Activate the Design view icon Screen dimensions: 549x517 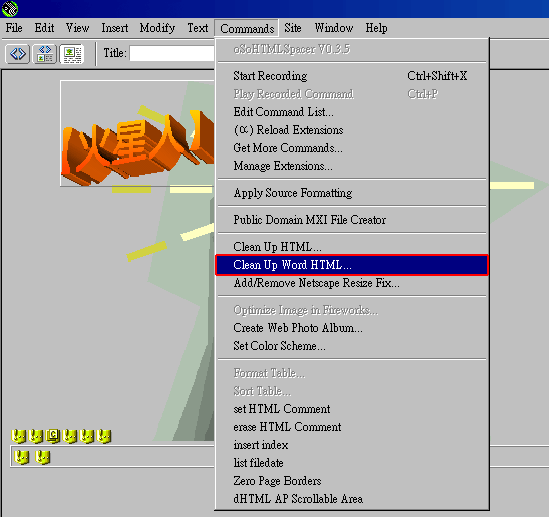click(72, 54)
